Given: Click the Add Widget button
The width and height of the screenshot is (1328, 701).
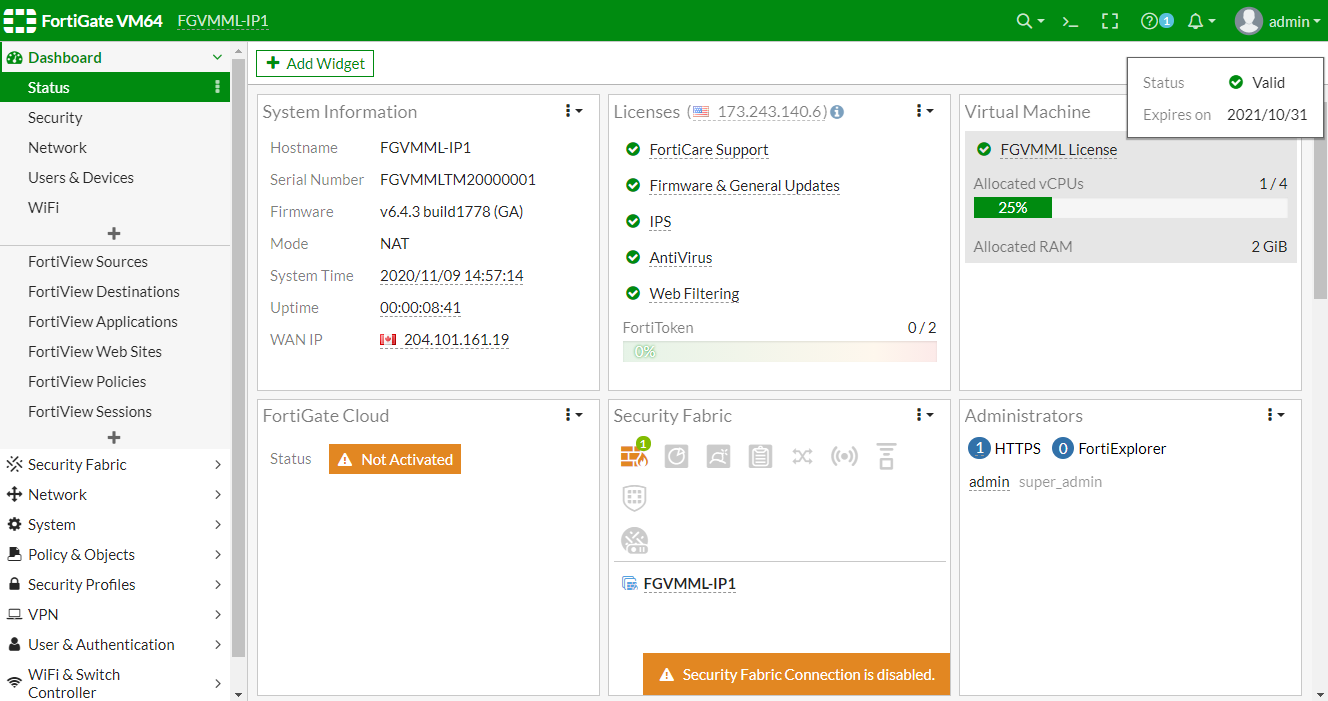Looking at the screenshot, I should [x=315, y=63].
